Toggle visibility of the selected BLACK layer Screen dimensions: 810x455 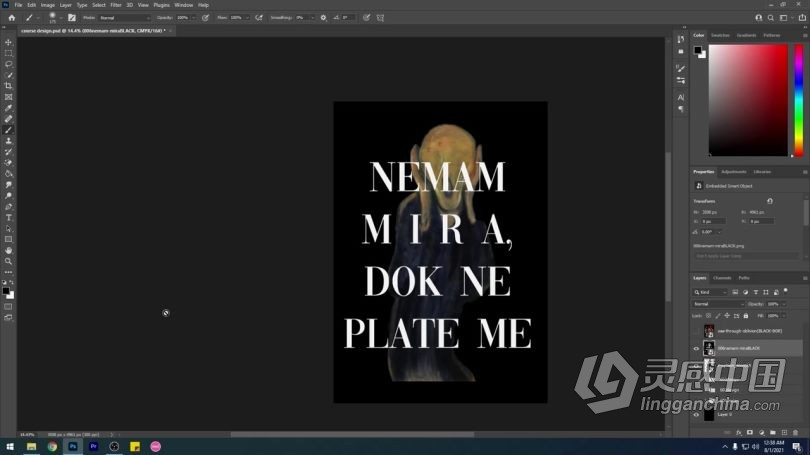click(x=696, y=349)
